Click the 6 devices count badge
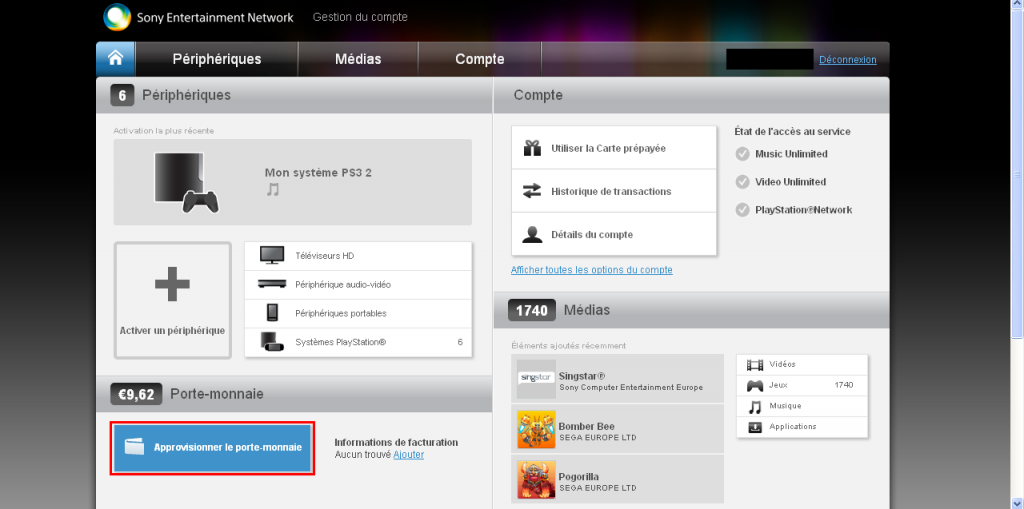 click(122, 95)
